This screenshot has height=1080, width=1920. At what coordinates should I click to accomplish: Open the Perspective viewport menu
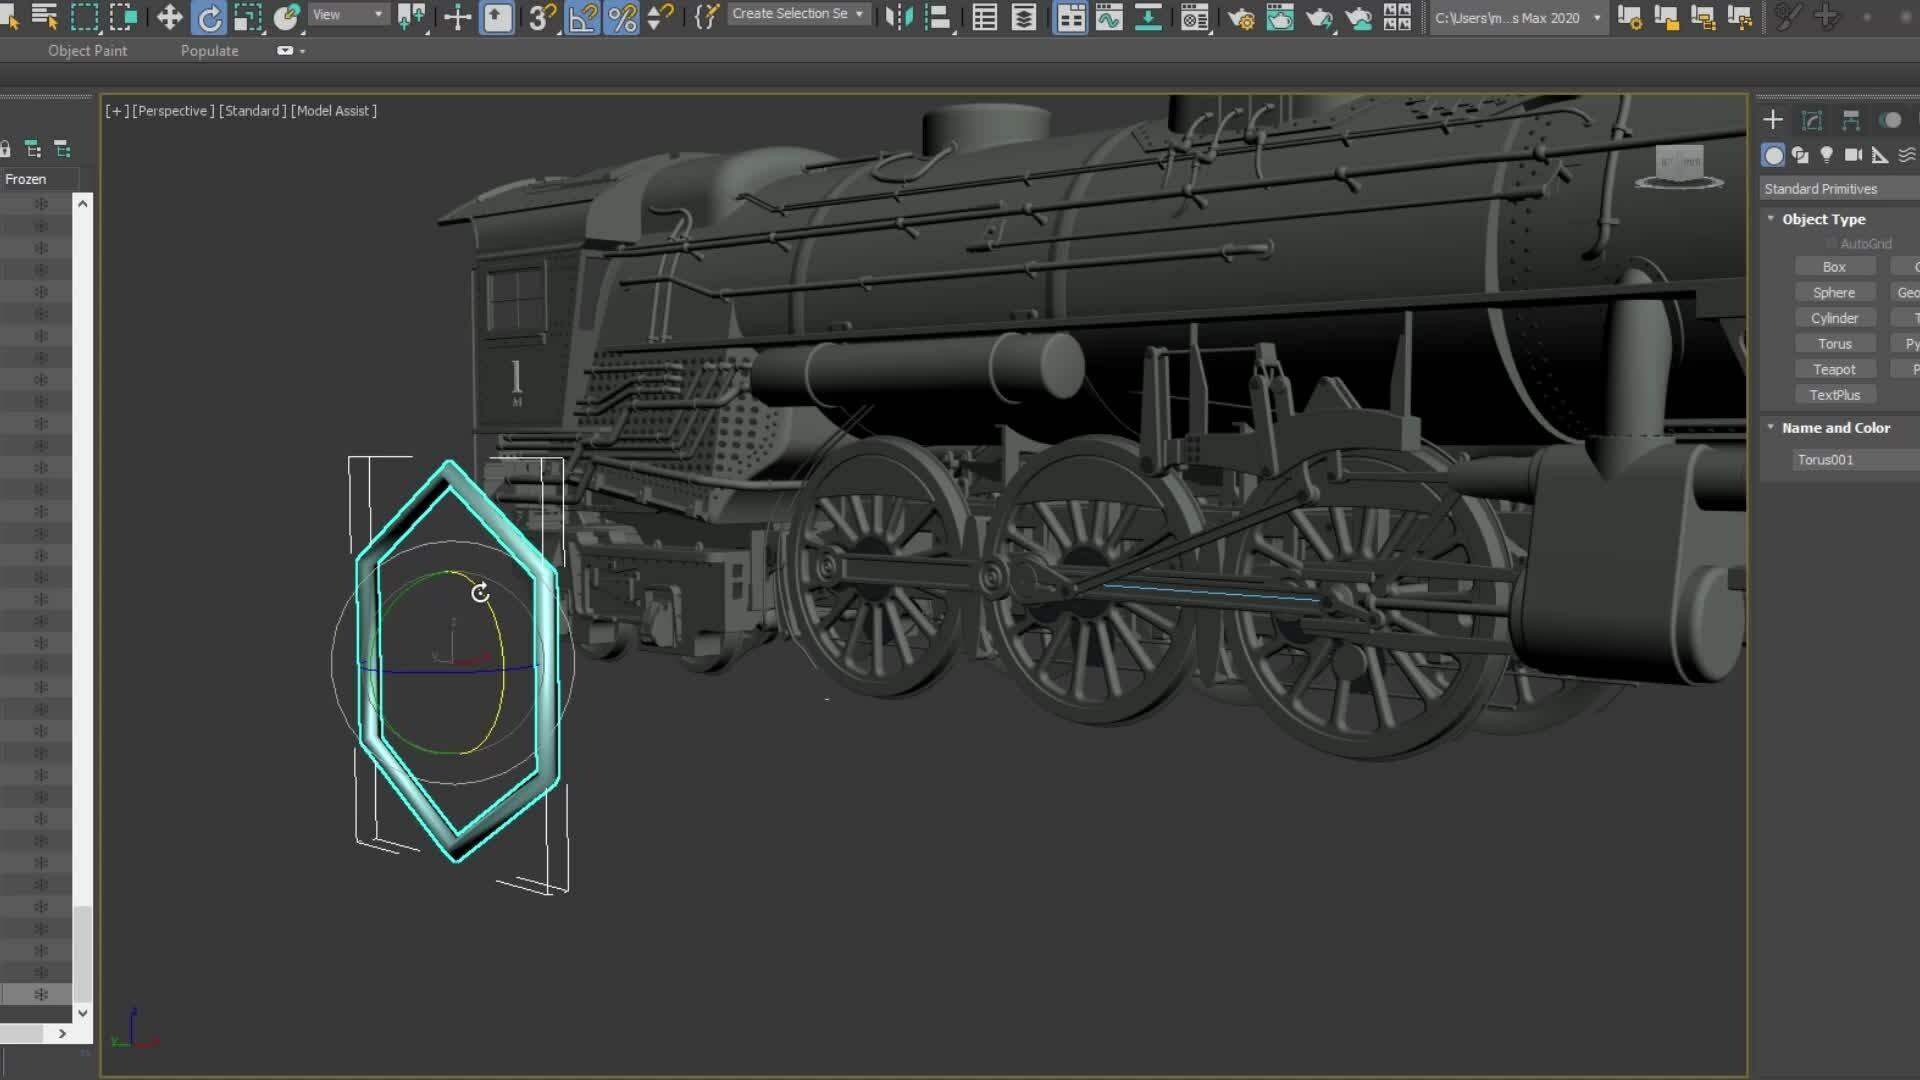coord(170,110)
